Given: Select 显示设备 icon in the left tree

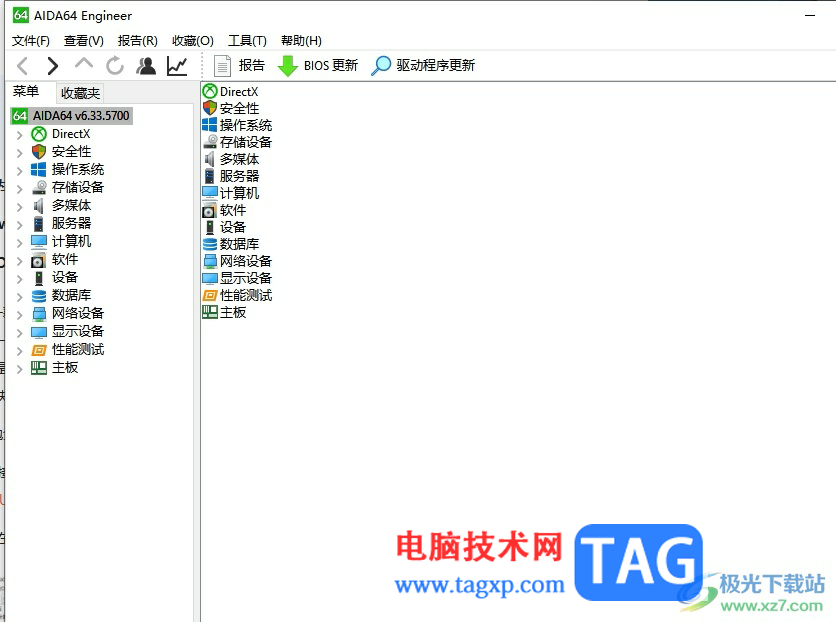Looking at the screenshot, I should click(x=39, y=332).
